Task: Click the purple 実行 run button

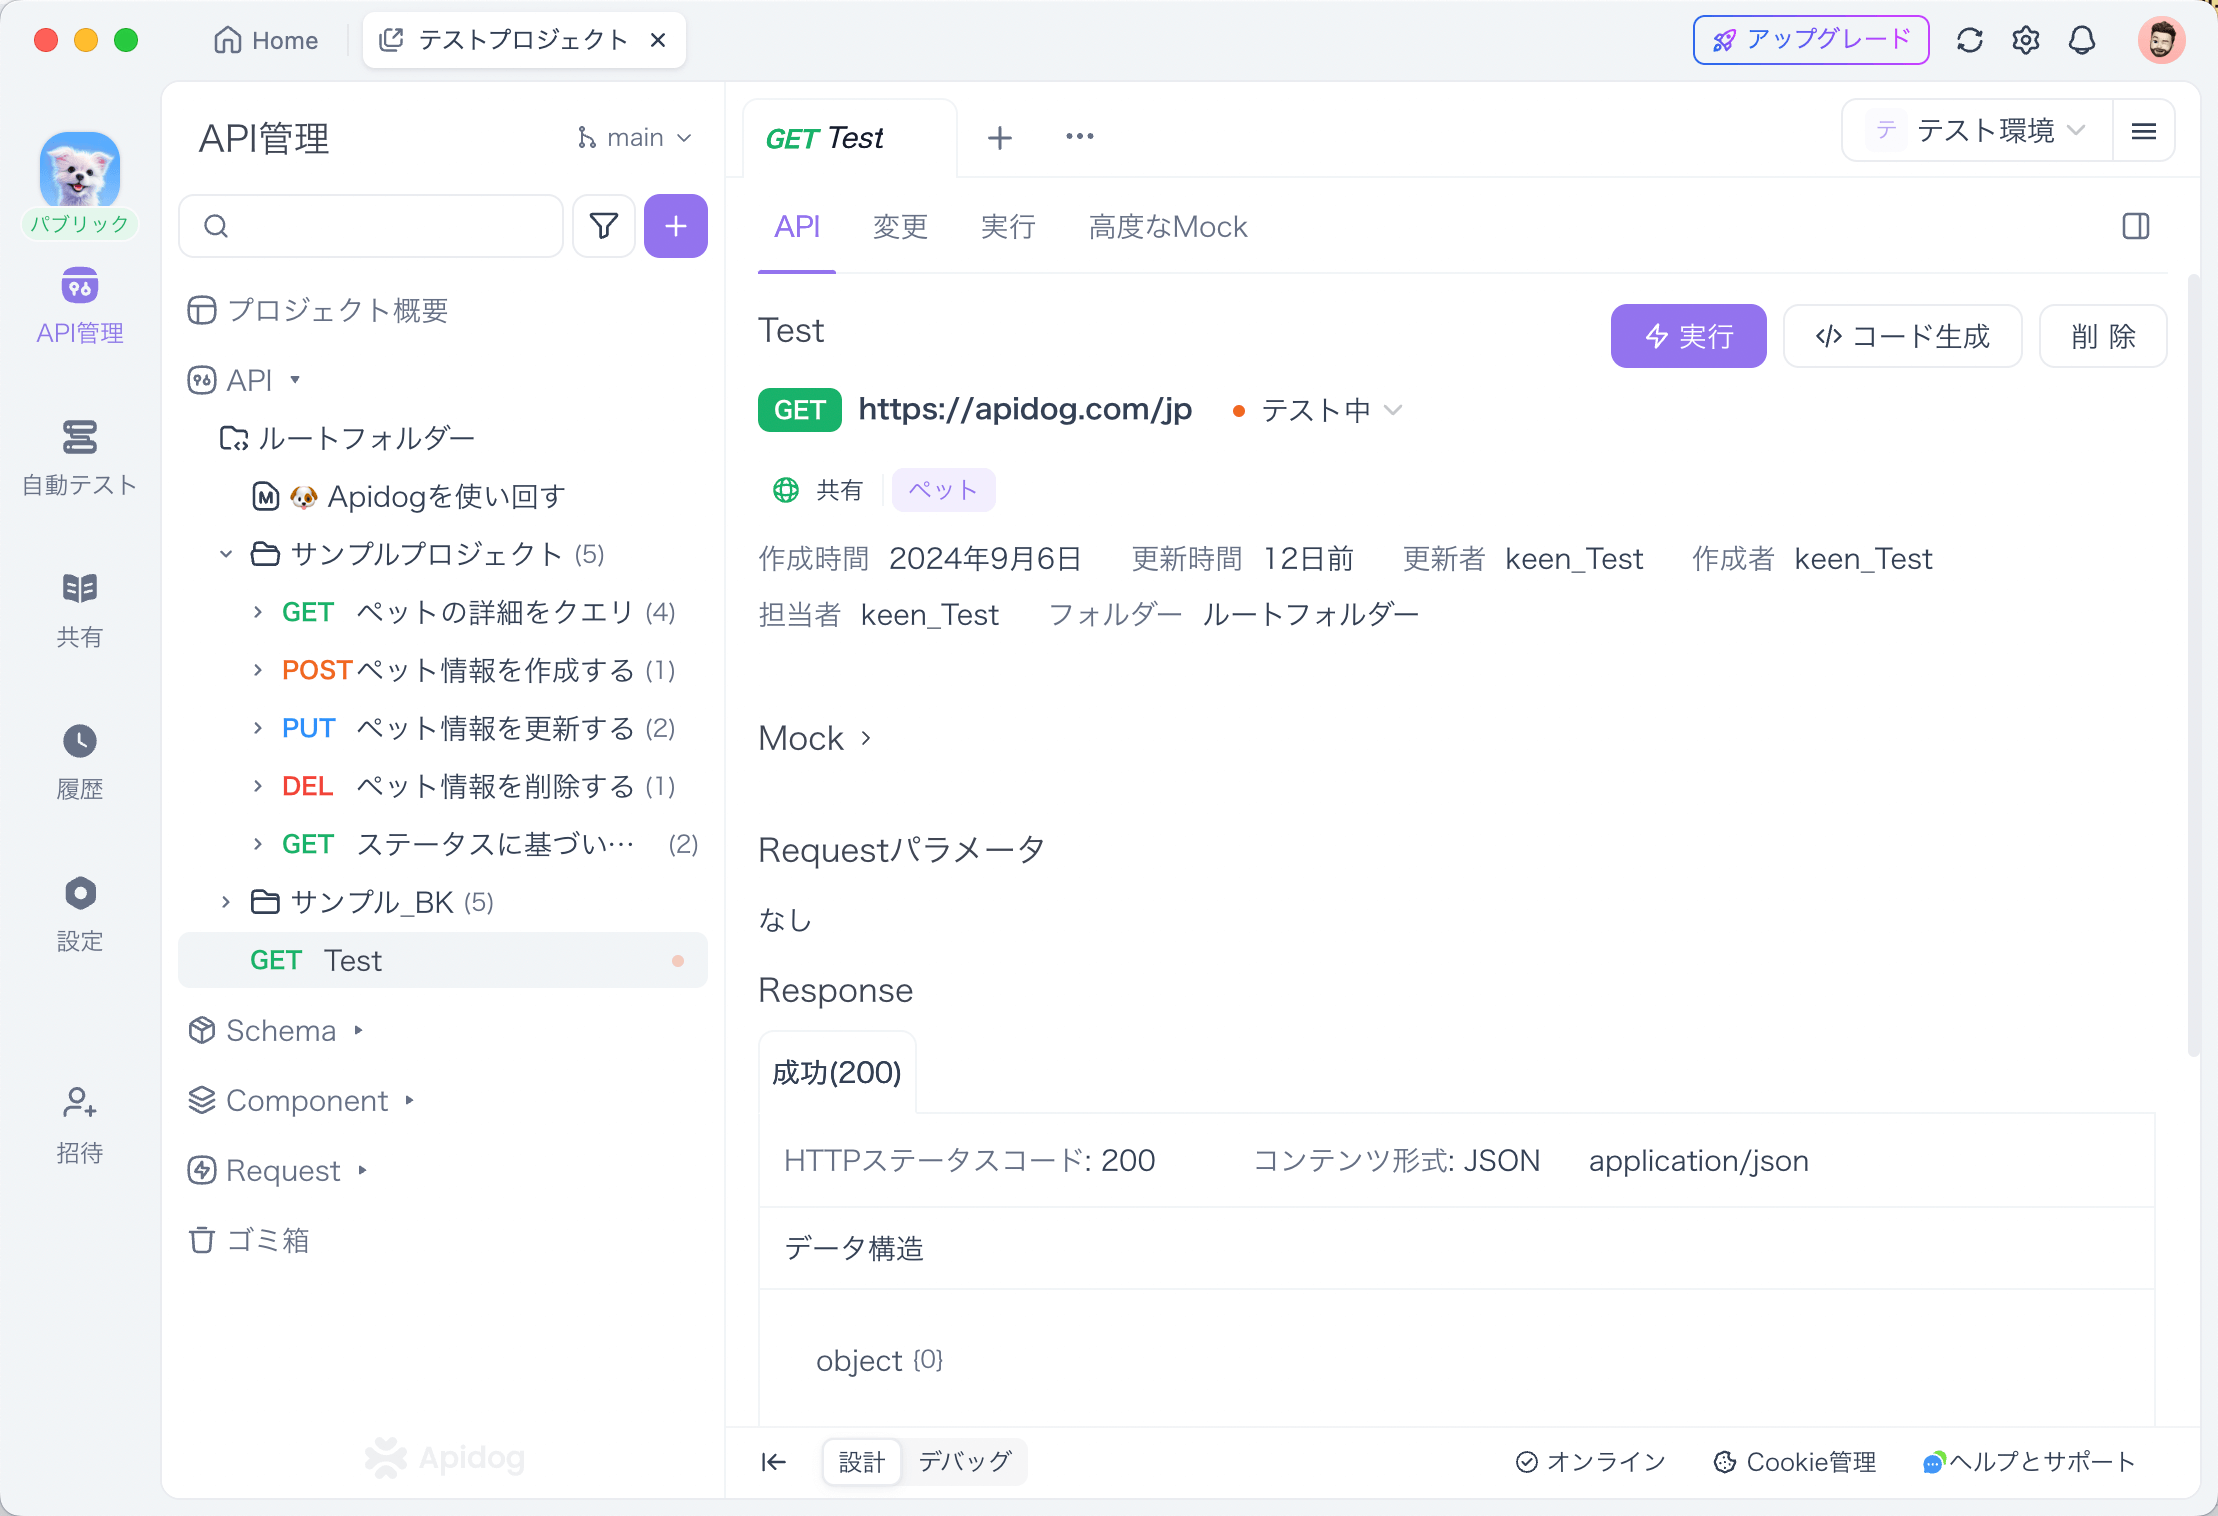Action: 1688,336
